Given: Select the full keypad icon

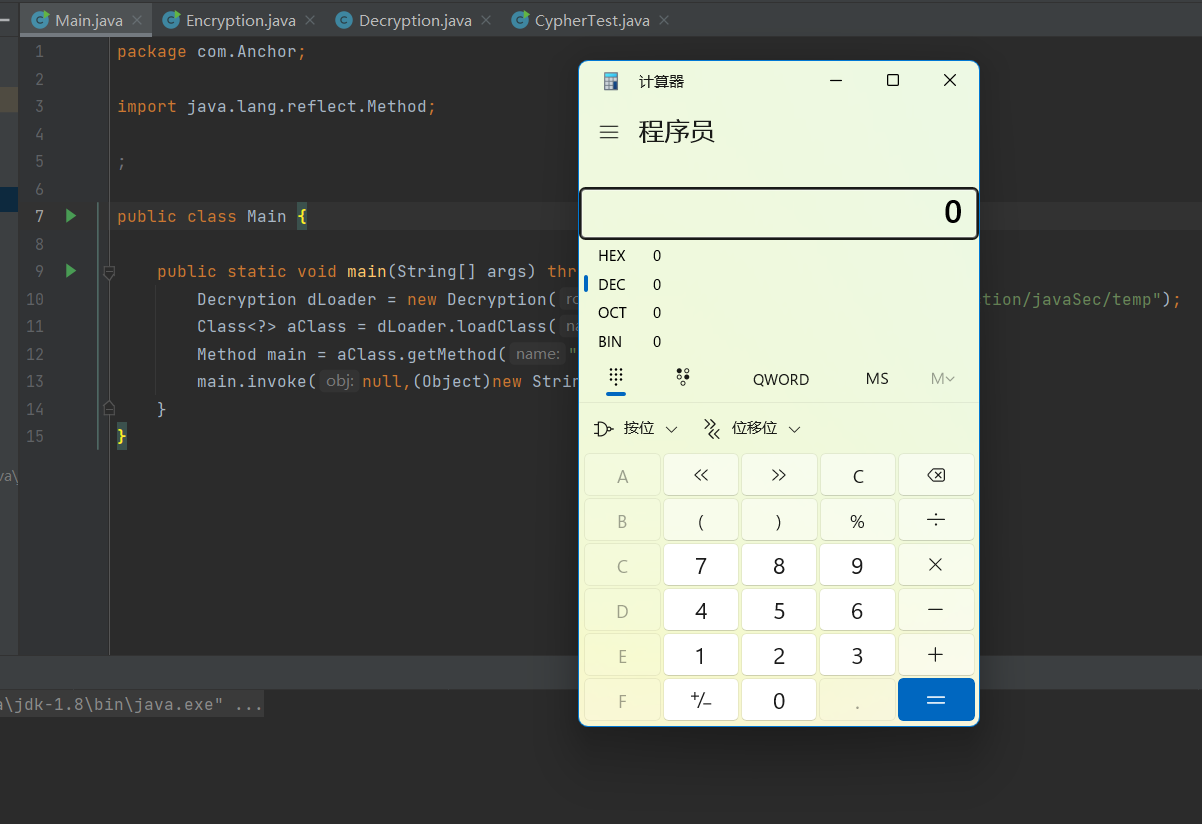Looking at the screenshot, I should click(616, 378).
